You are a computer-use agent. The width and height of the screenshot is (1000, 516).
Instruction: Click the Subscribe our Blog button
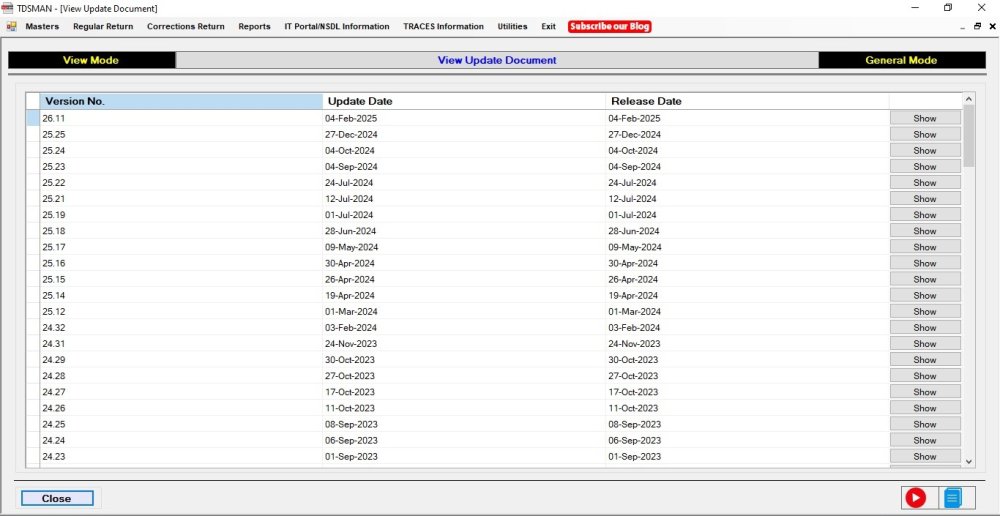[610, 26]
